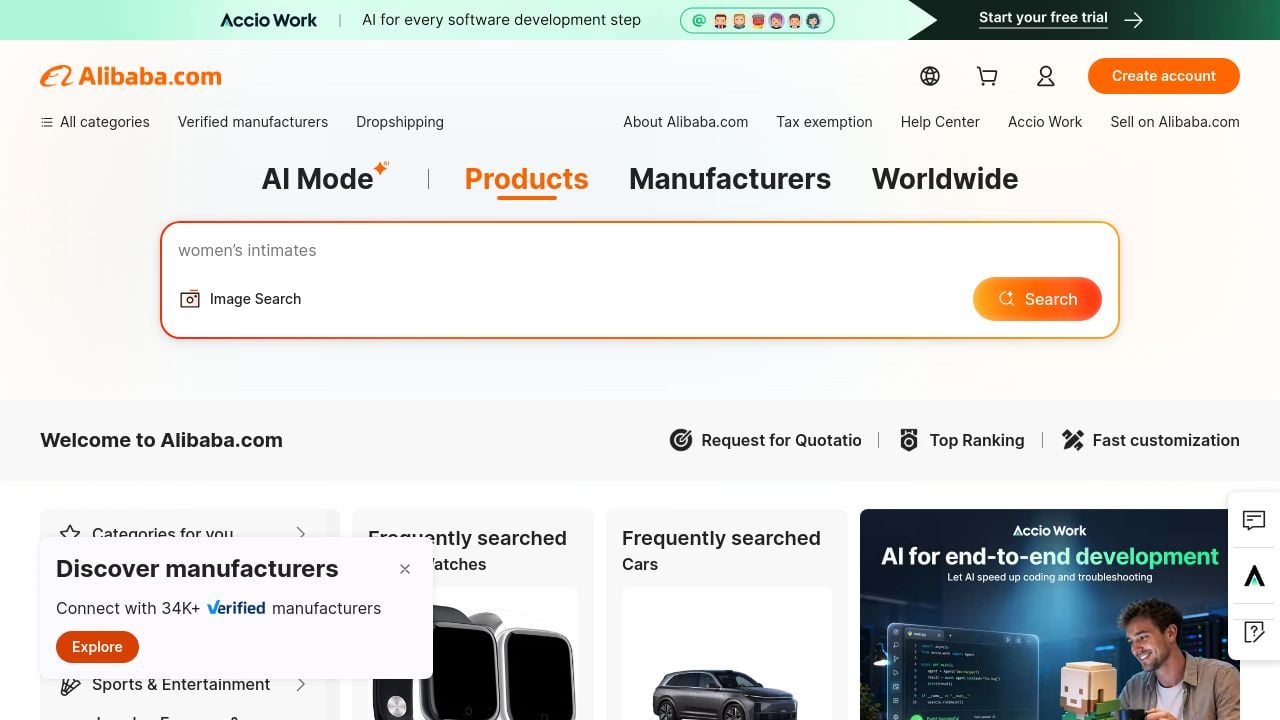Open the Accio Work nav link
Image resolution: width=1280 pixels, height=720 pixels.
[x=1045, y=122]
